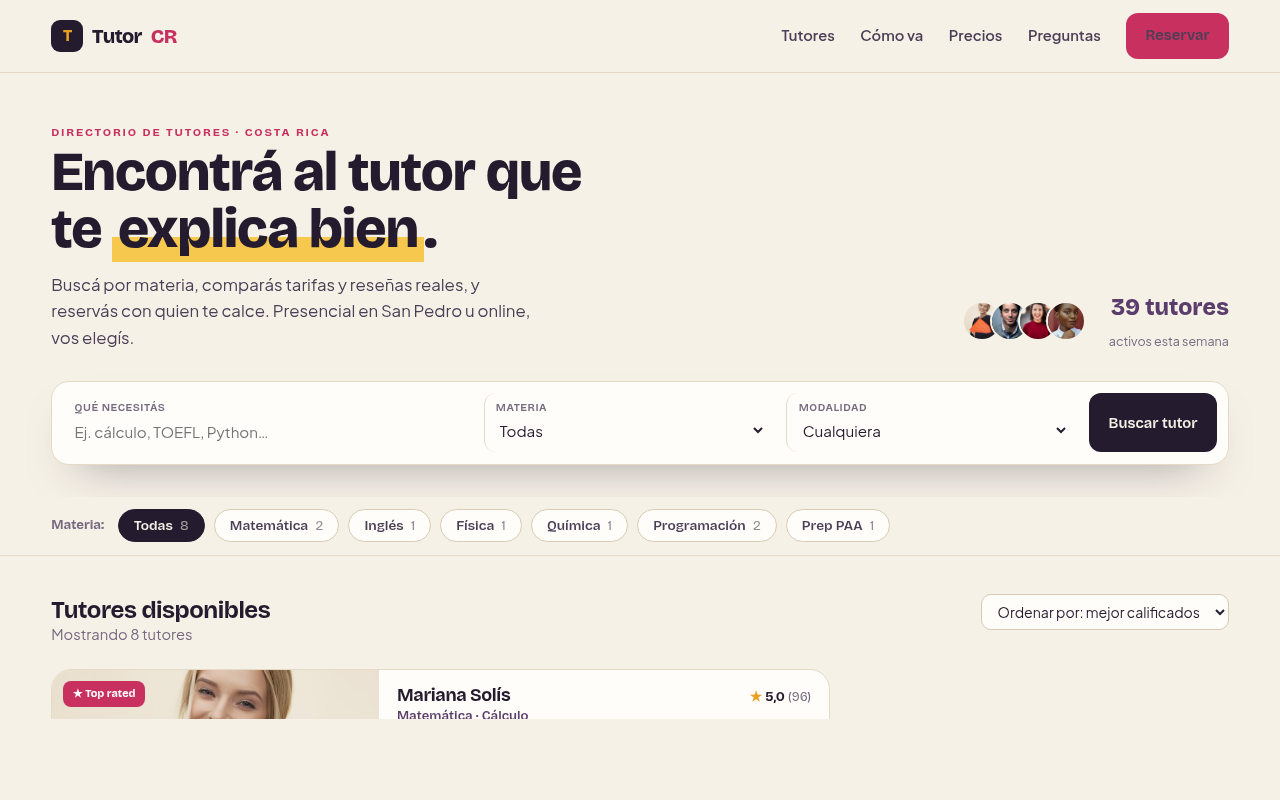
Task: Filter by Programación chip
Action: tap(707, 526)
